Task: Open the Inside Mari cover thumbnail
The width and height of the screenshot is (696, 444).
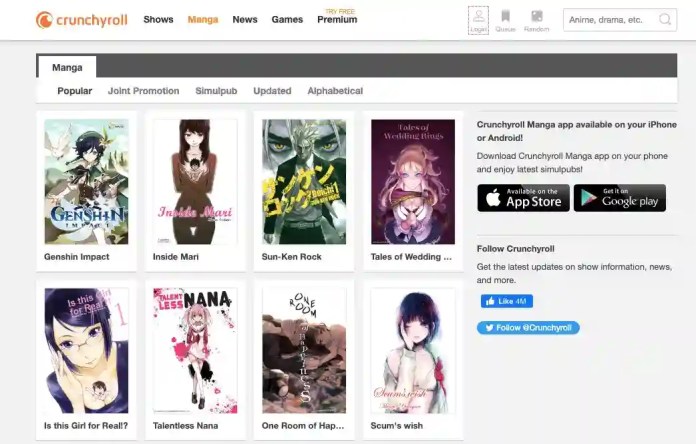Action: [195, 182]
